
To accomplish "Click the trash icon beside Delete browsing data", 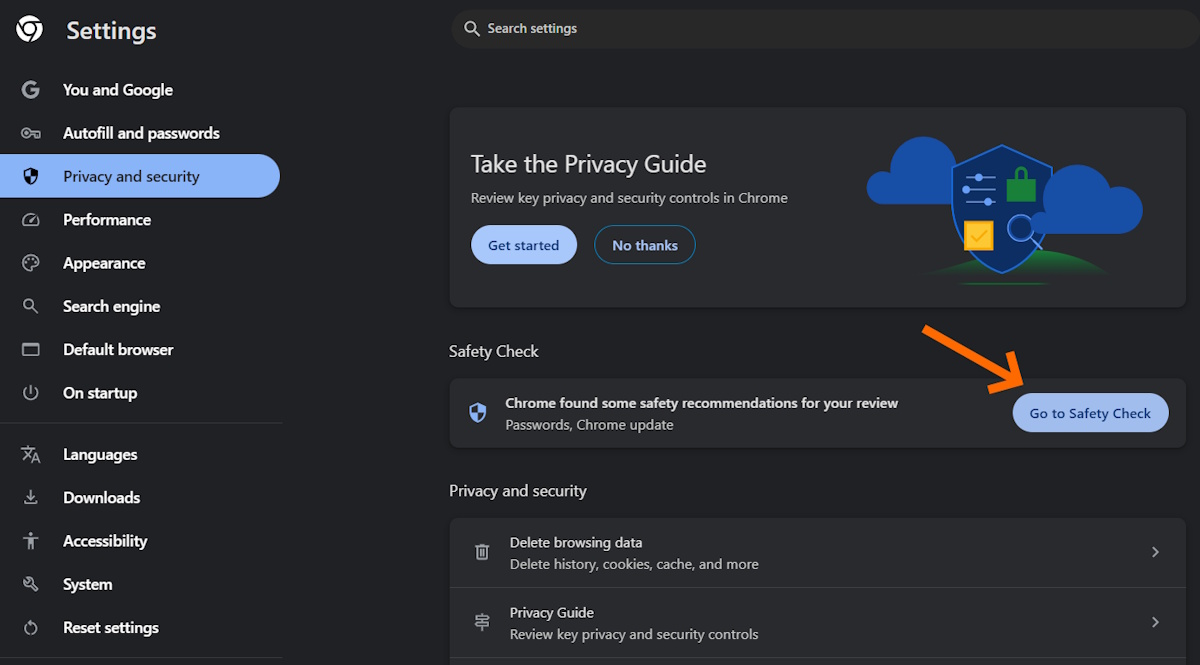I will click(x=482, y=552).
